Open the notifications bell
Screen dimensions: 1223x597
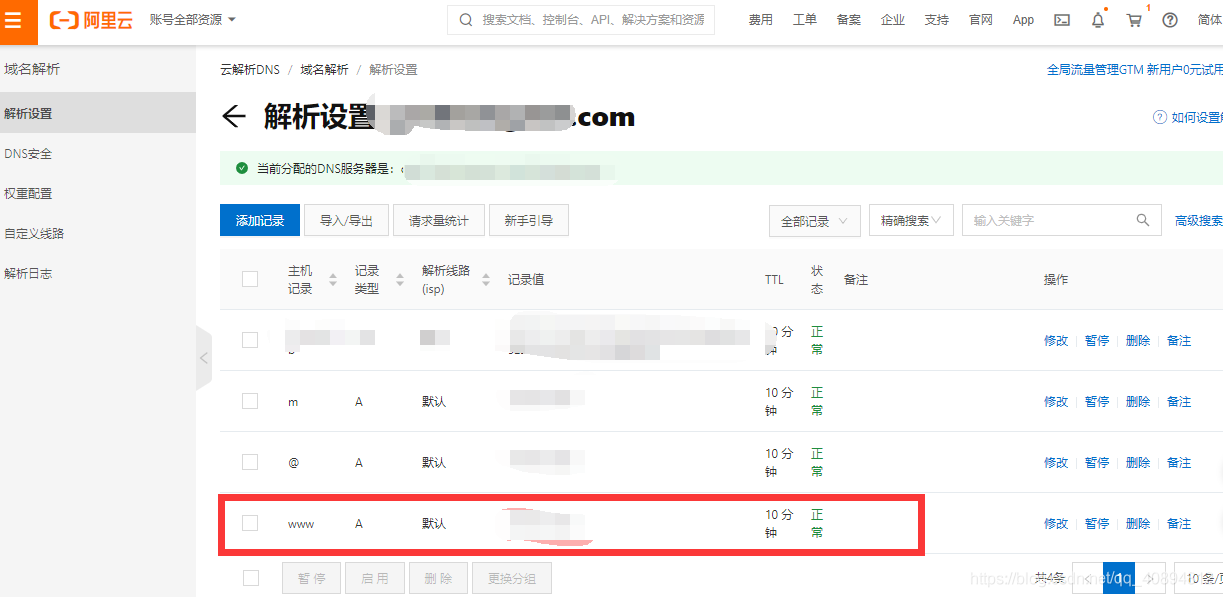tap(1098, 20)
